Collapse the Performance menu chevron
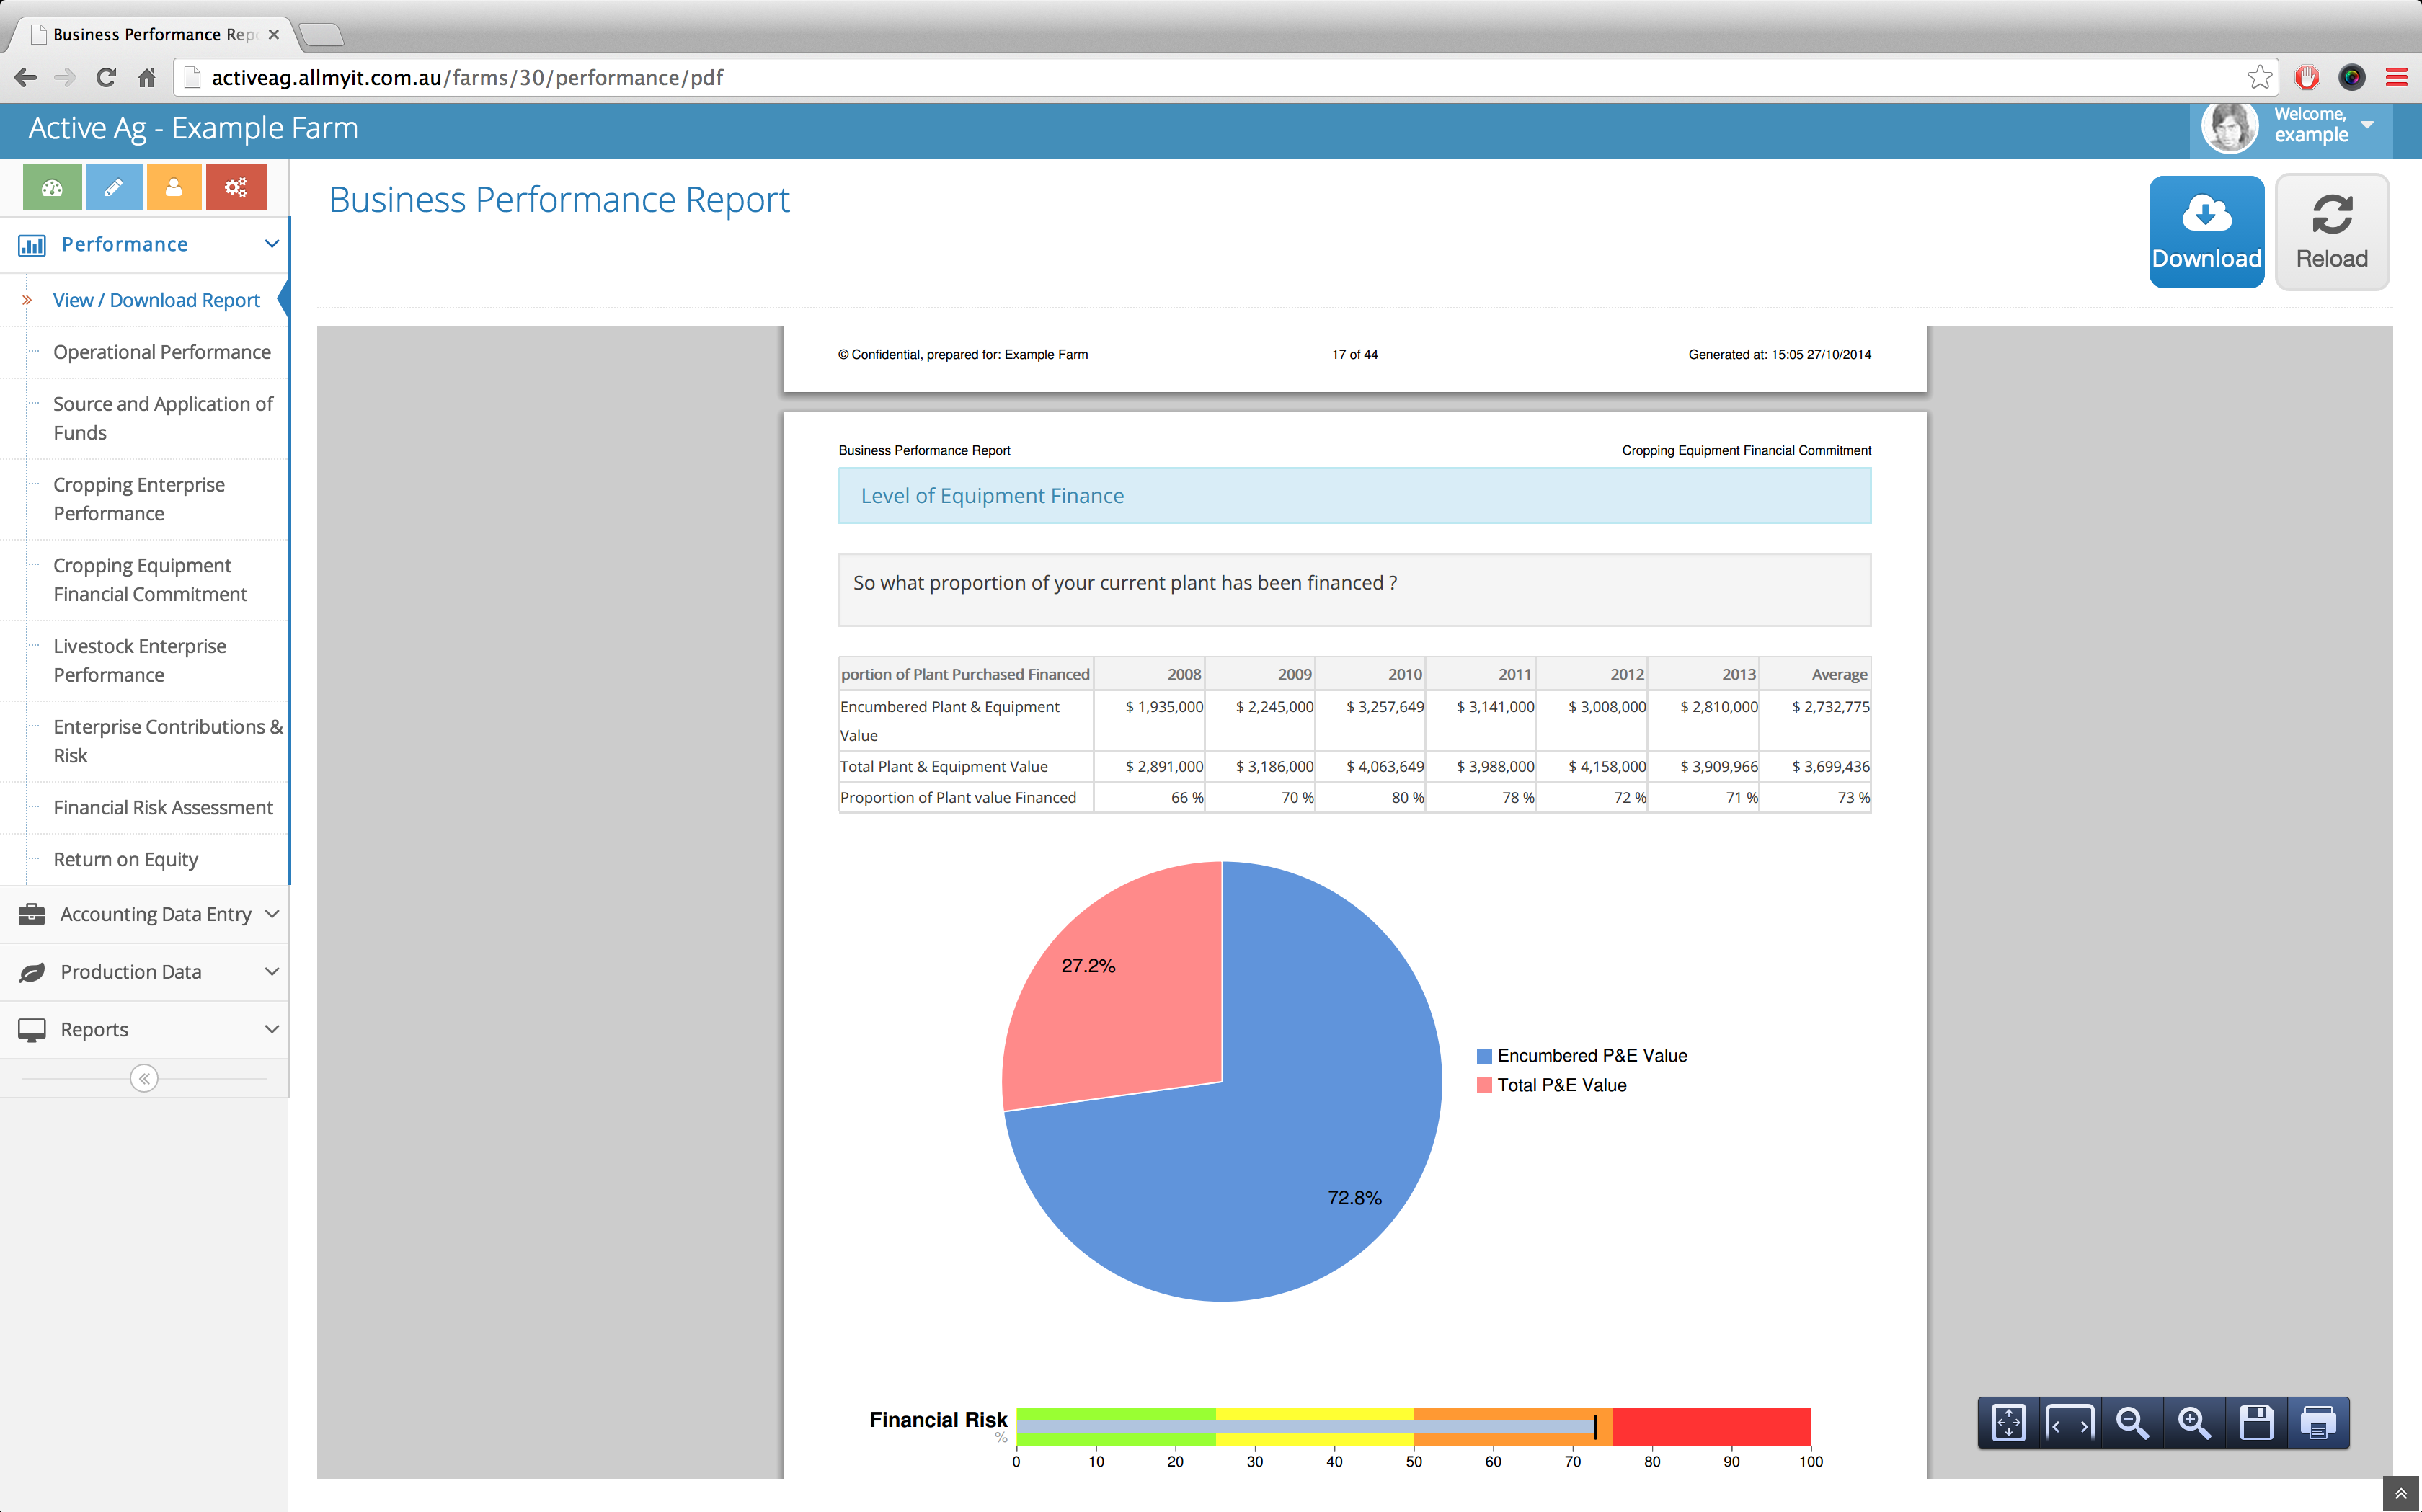The image size is (2422, 1512). pos(272,244)
